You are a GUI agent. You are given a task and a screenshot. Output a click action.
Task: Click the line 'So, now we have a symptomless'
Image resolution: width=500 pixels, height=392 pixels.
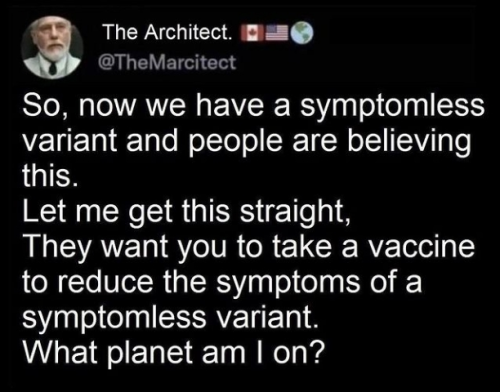[x=253, y=106]
